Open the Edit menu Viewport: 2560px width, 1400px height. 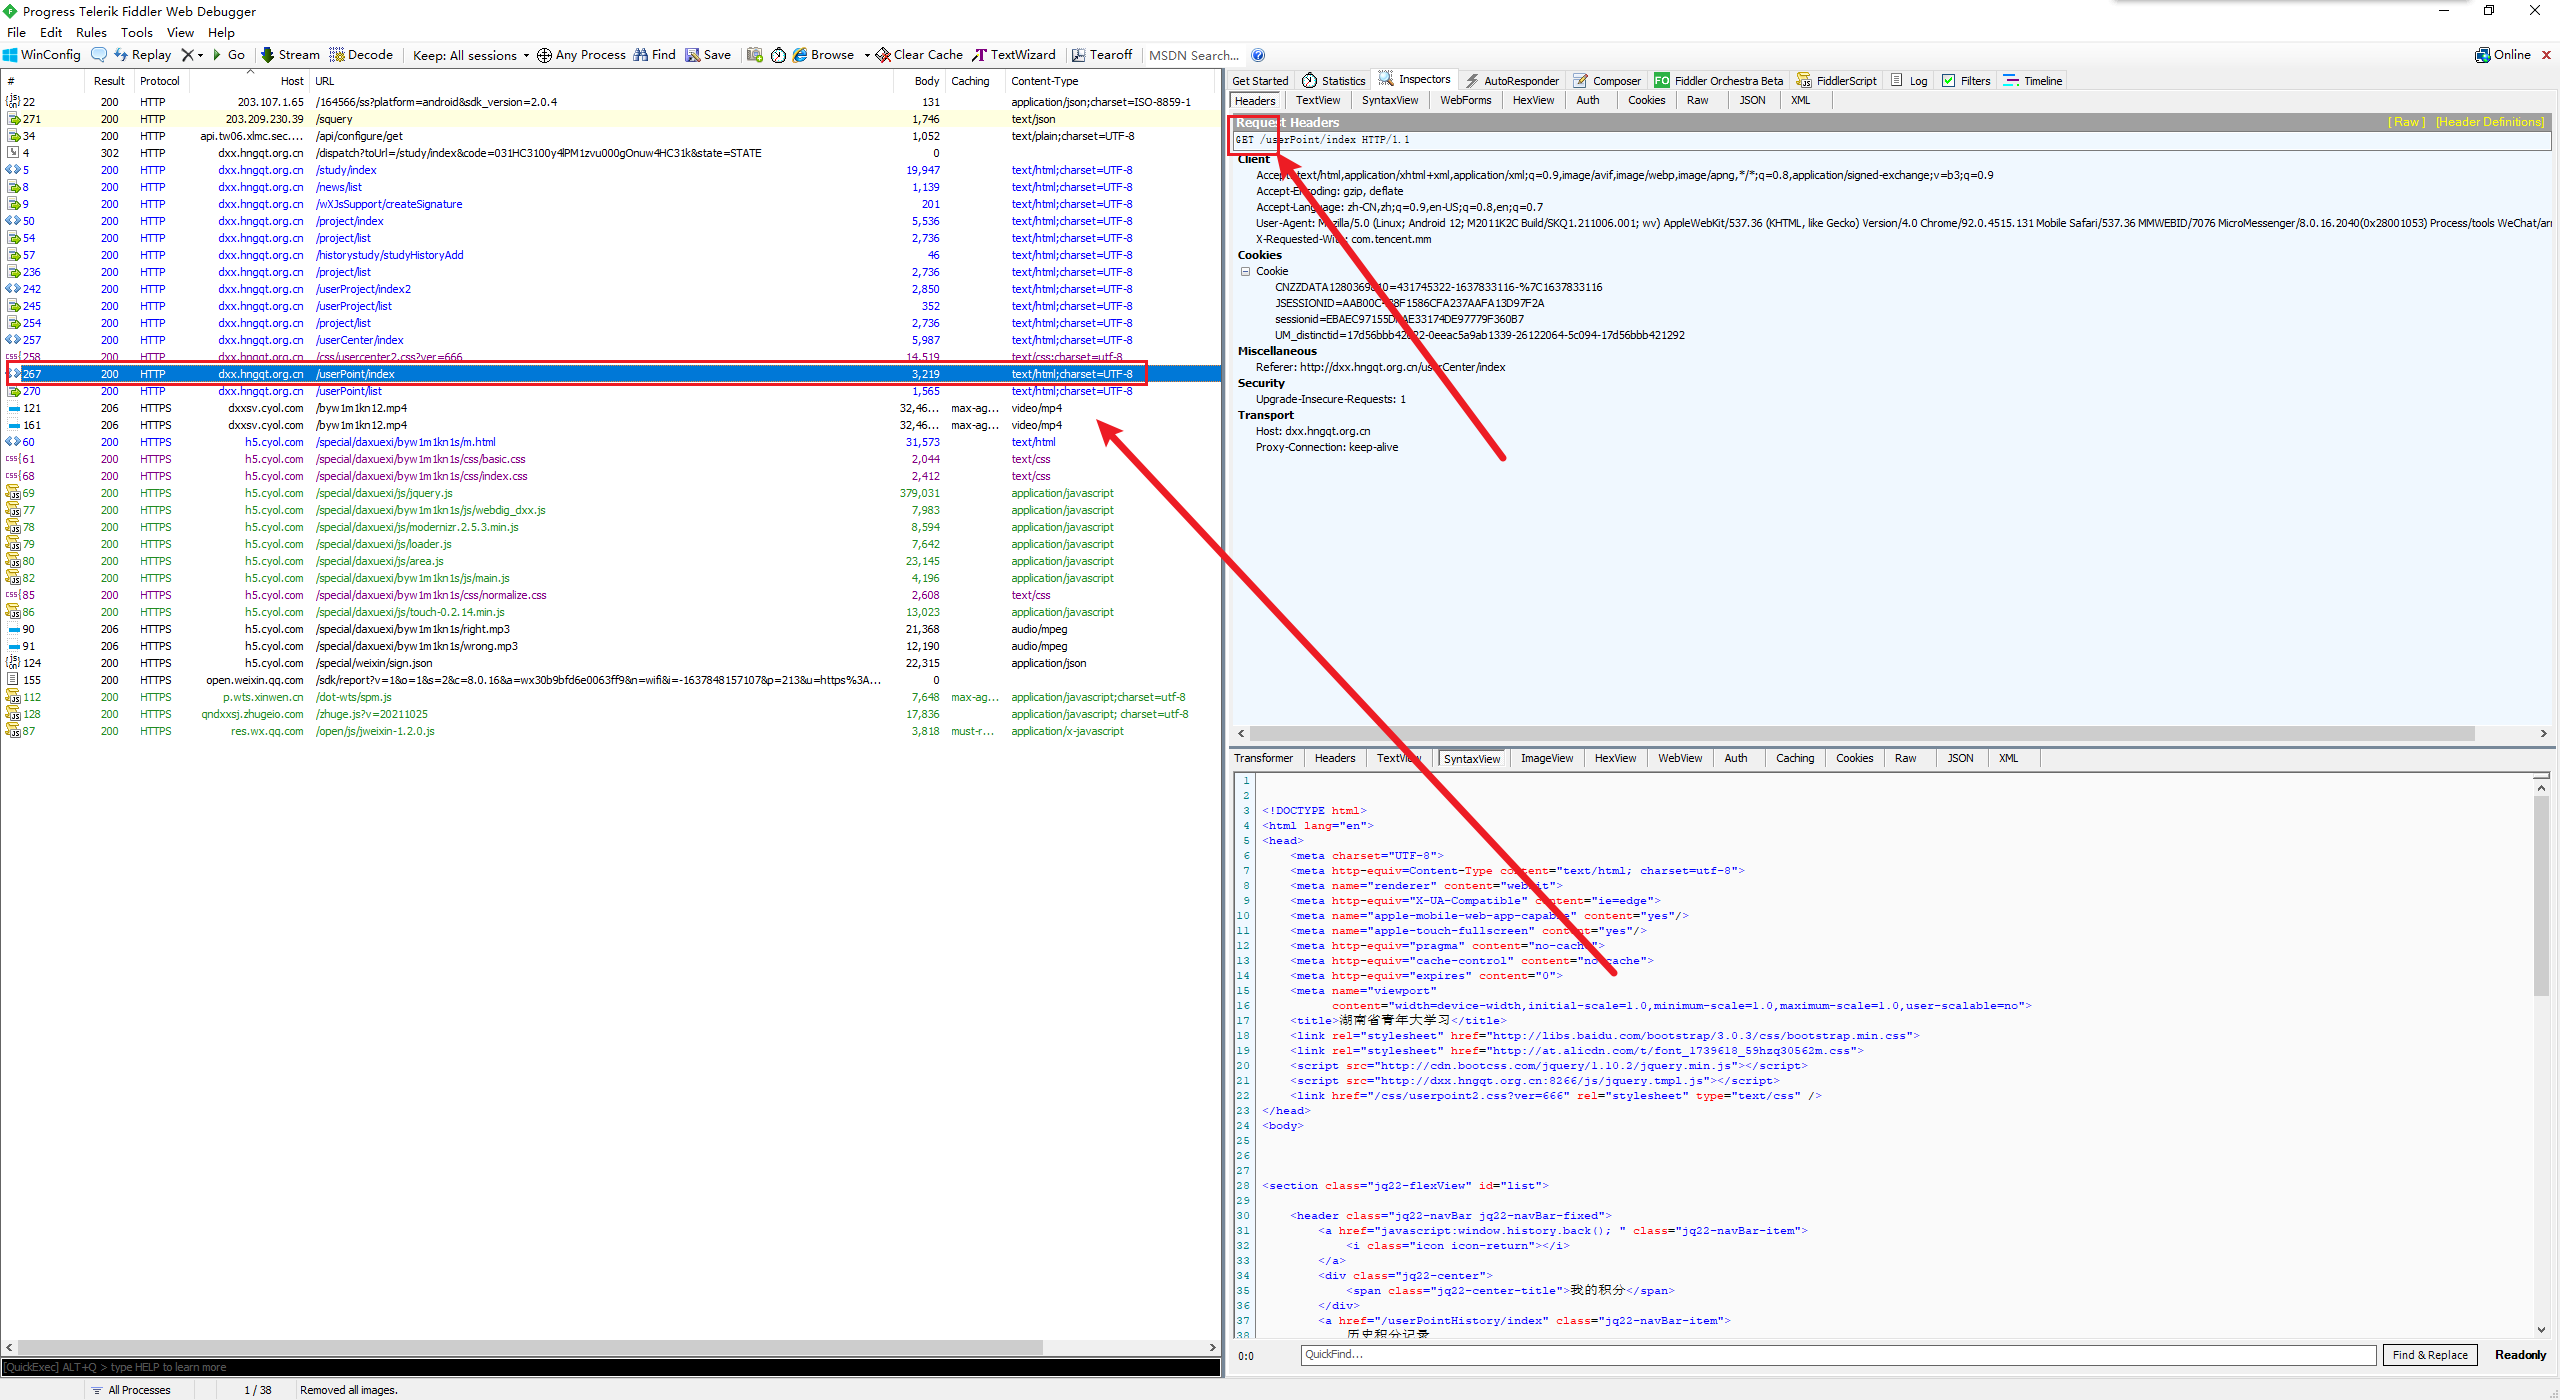click(x=51, y=32)
